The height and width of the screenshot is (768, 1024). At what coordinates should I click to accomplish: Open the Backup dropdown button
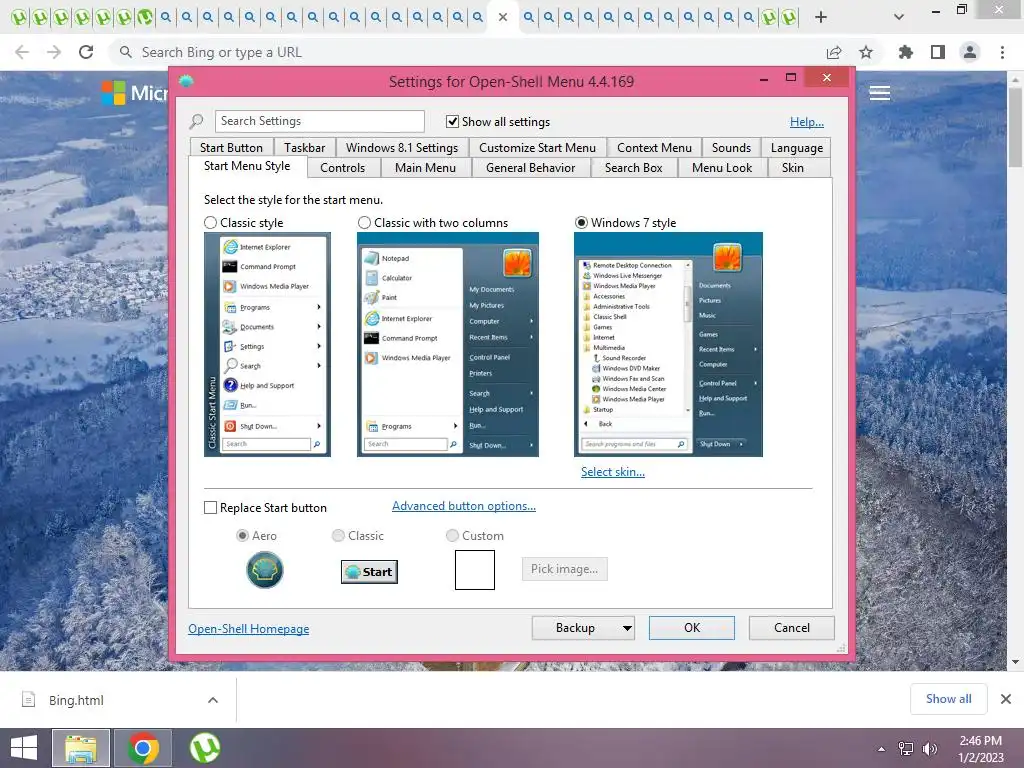coord(583,628)
